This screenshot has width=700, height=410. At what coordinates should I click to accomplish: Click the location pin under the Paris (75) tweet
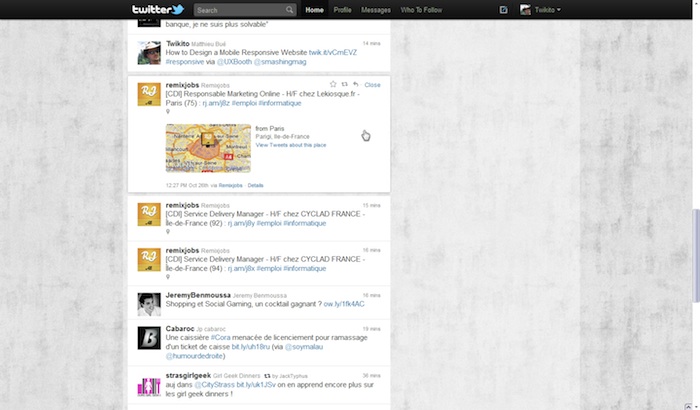pyautogui.click(x=168, y=112)
